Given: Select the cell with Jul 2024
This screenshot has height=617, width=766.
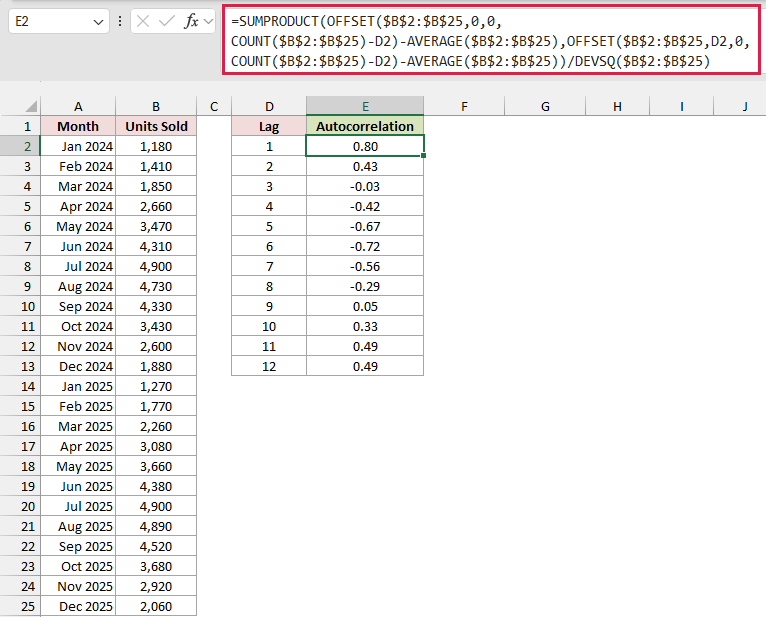Looking at the screenshot, I should click(x=78, y=266).
